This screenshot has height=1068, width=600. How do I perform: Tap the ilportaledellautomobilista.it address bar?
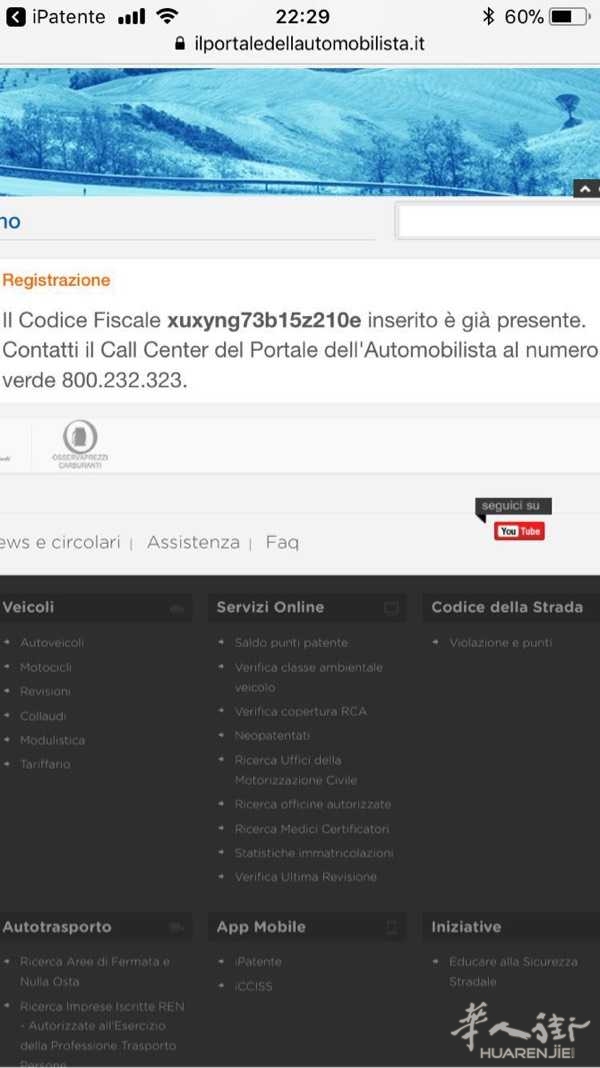[300, 43]
